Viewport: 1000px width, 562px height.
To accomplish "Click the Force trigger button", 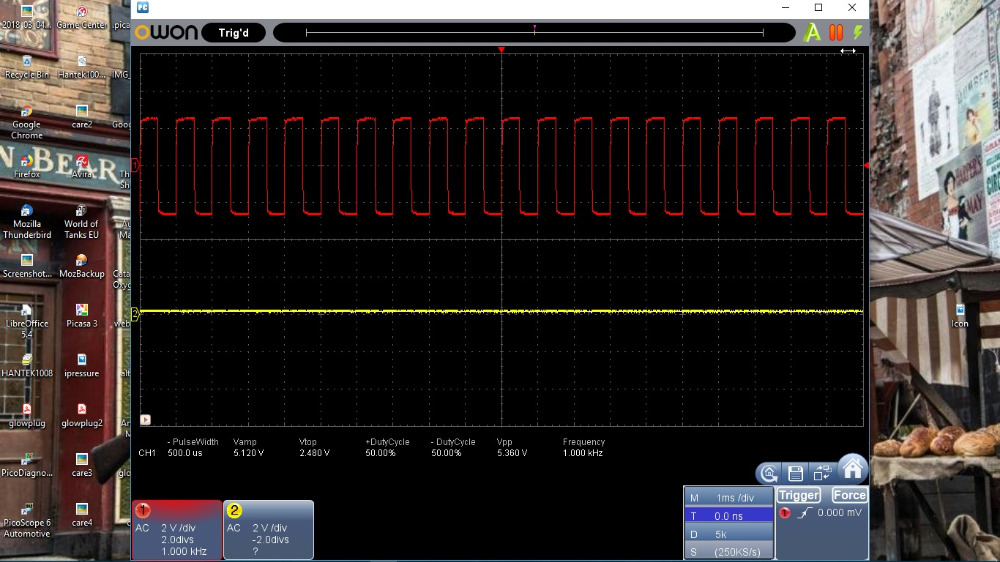I will 849,495.
